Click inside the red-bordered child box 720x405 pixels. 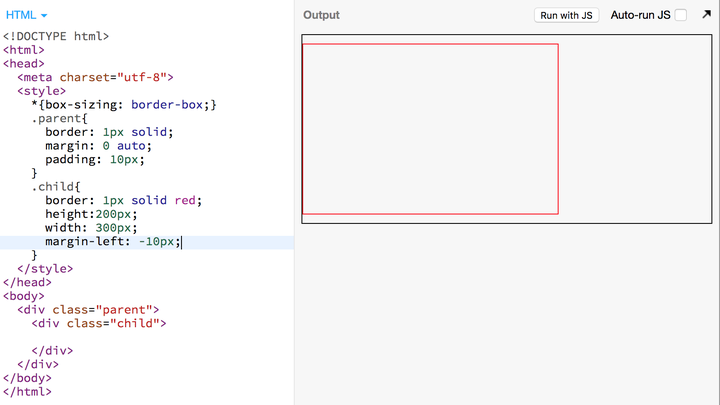click(x=430, y=129)
